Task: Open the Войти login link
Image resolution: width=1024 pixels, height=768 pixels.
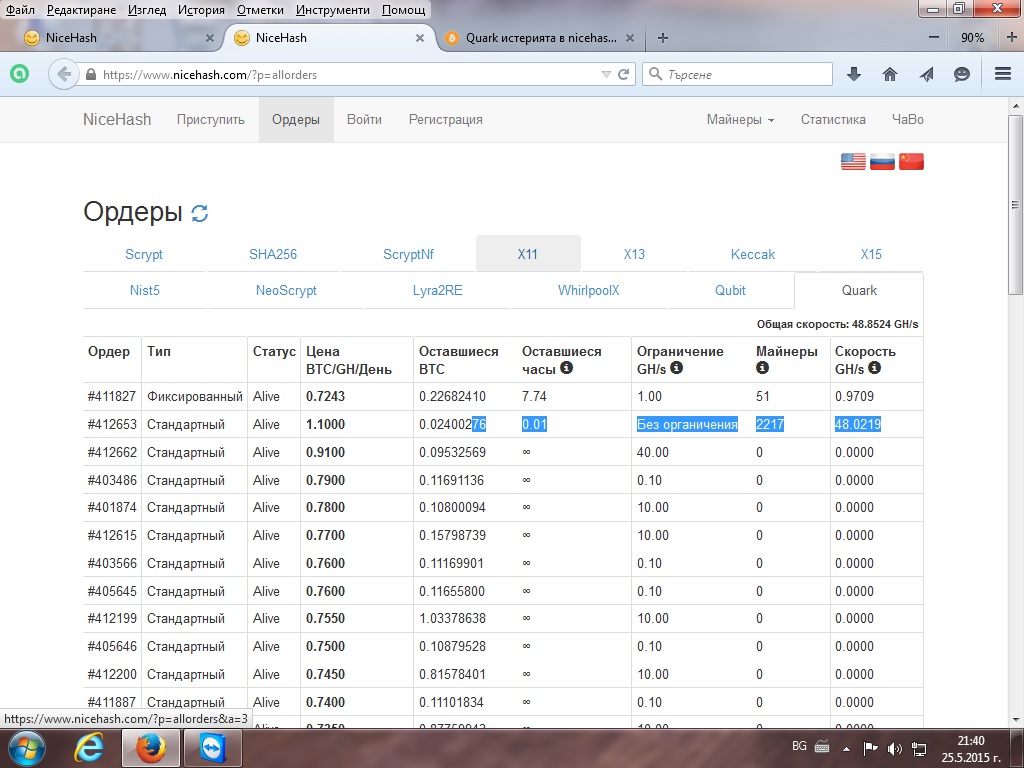Action: click(x=364, y=120)
